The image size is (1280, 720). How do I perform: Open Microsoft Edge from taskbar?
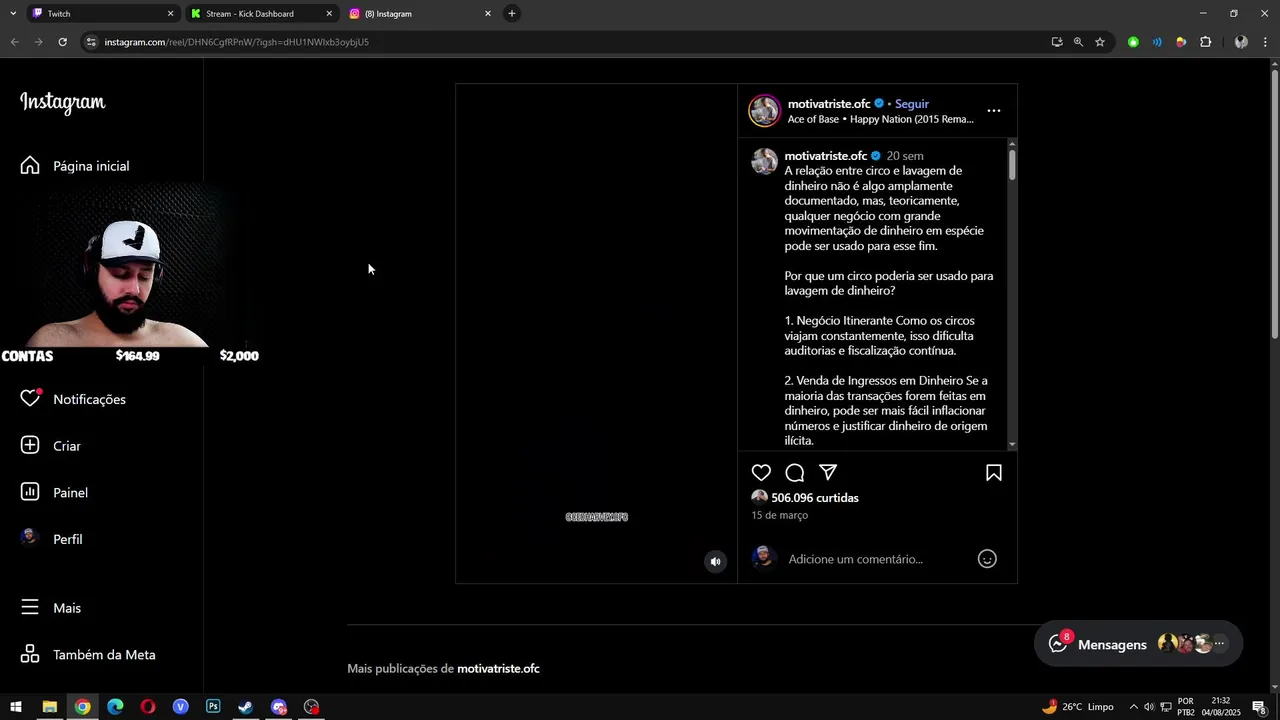pos(115,707)
